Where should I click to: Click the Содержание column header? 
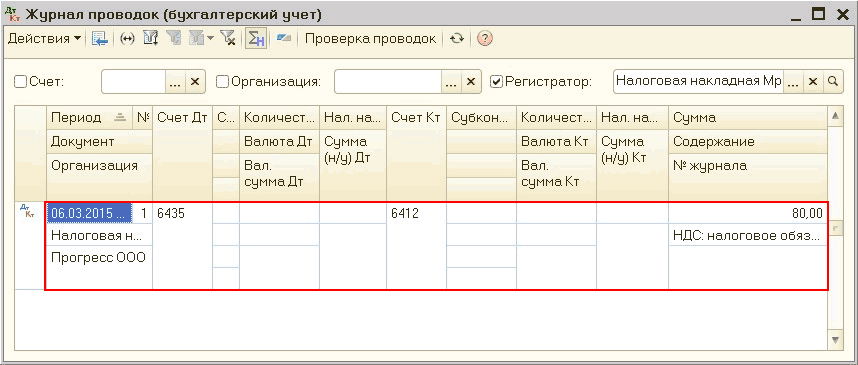pos(747,142)
